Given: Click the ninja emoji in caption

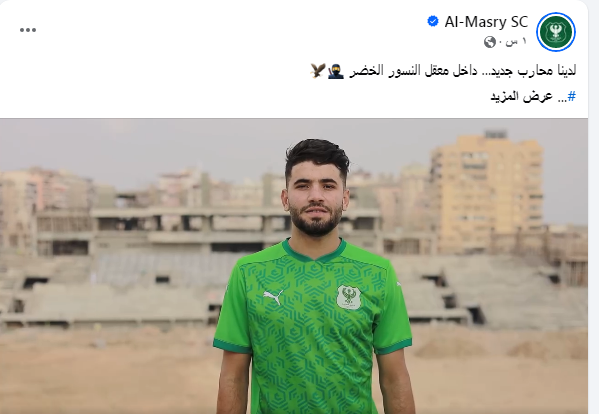Looking at the screenshot, I should [x=336, y=71].
